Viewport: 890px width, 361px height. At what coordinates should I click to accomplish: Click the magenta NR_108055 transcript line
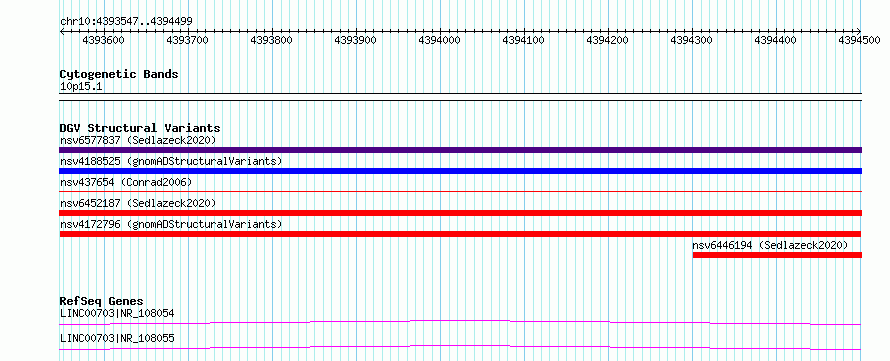click(x=460, y=347)
